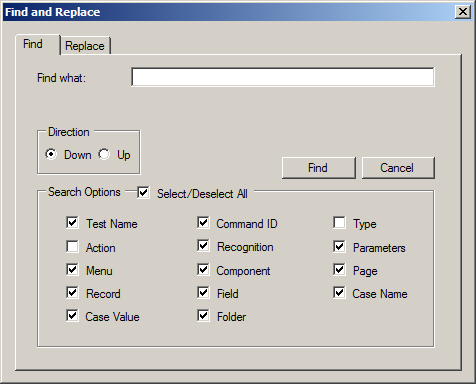Image resolution: width=476 pixels, height=384 pixels.
Task: Uncheck the Case Value checkbox
Action: click(x=72, y=316)
